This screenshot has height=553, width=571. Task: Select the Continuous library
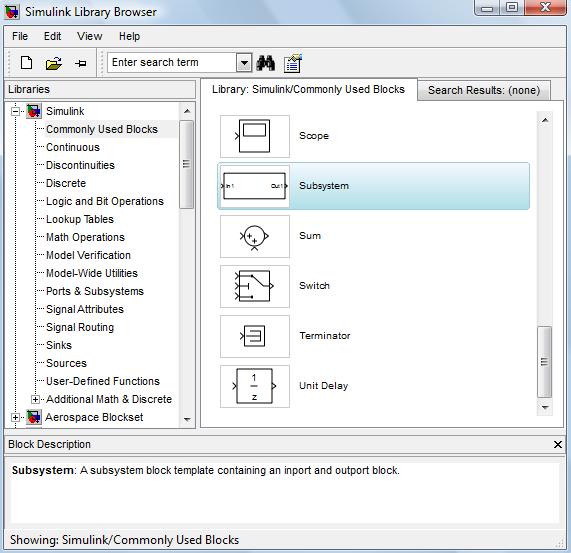(73, 147)
